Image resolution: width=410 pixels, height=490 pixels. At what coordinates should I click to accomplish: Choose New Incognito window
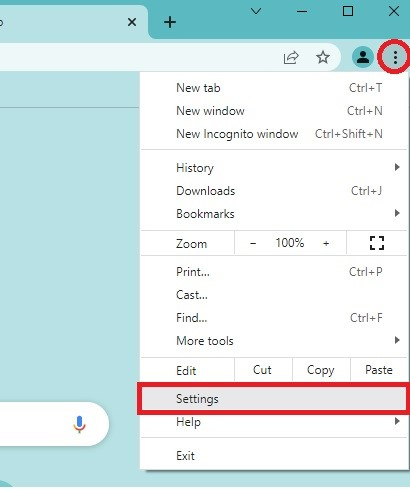coord(274,134)
